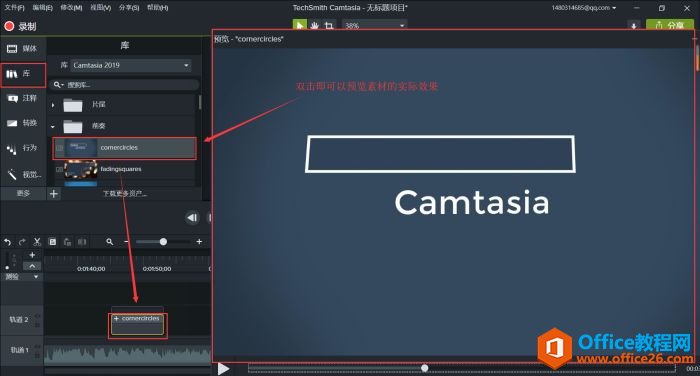
Task: Click the library list scrollbar
Action: (200, 103)
